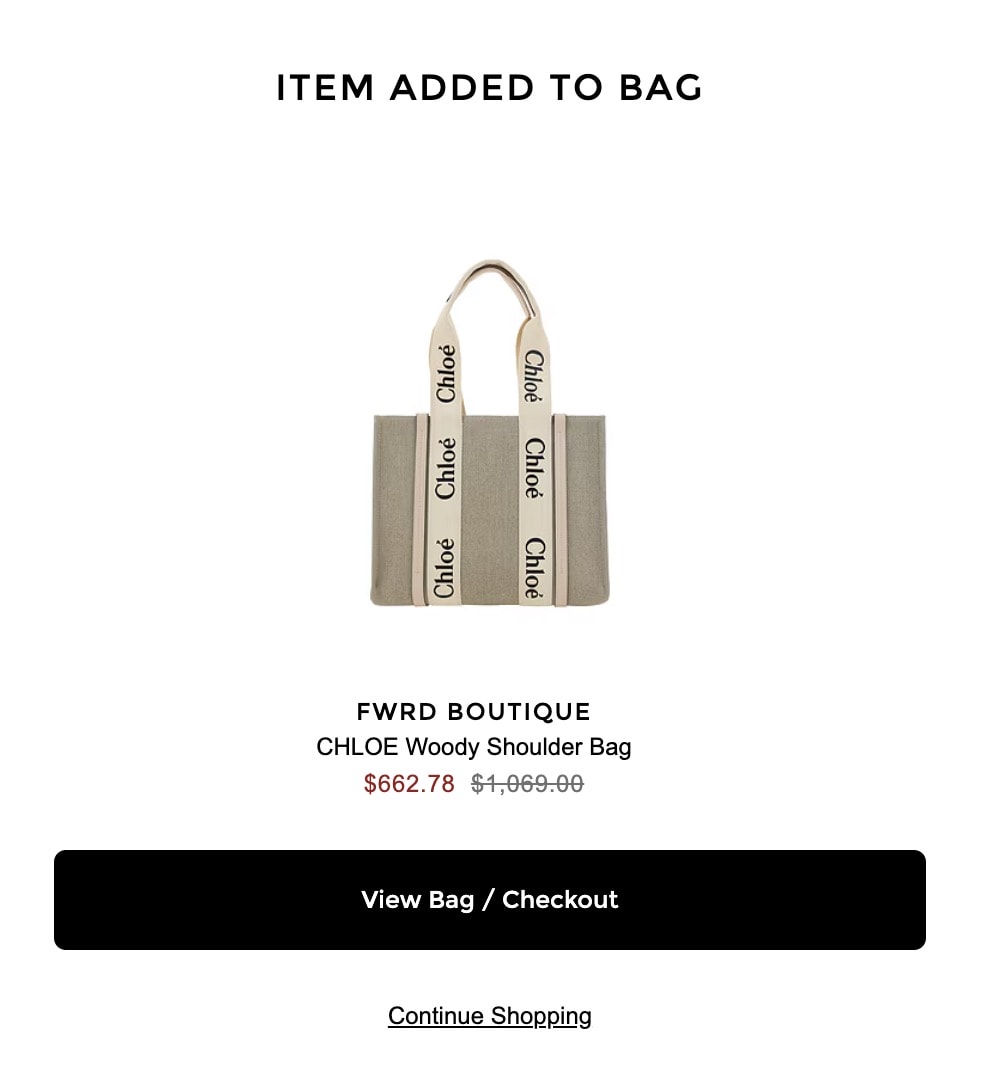Click the ITEM ADDED TO BAG heading
Image resolution: width=984 pixels, height=1082 pixels.
click(490, 88)
